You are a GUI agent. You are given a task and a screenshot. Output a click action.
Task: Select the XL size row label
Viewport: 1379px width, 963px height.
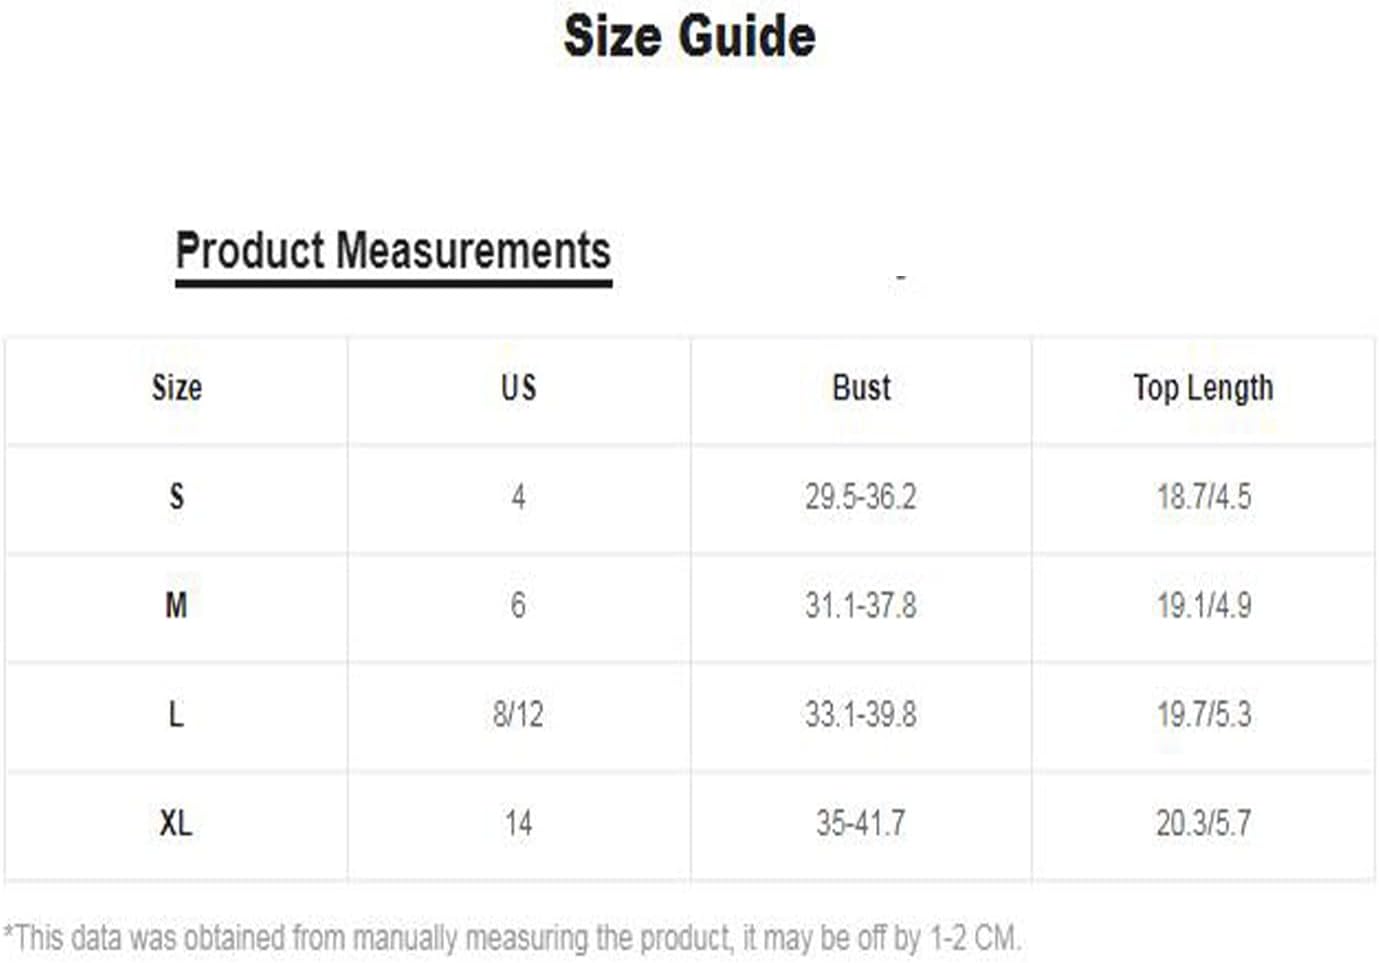[x=176, y=823]
